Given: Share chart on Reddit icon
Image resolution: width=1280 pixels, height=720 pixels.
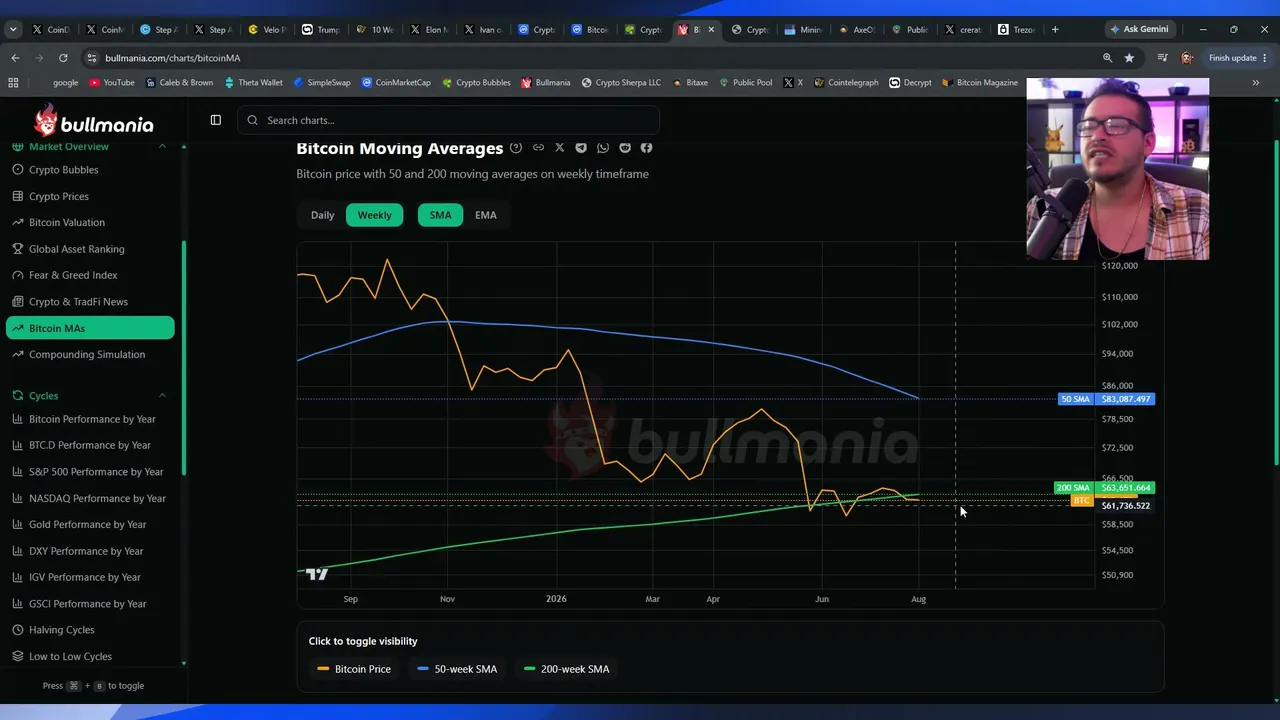Looking at the screenshot, I should click(x=625, y=148).
